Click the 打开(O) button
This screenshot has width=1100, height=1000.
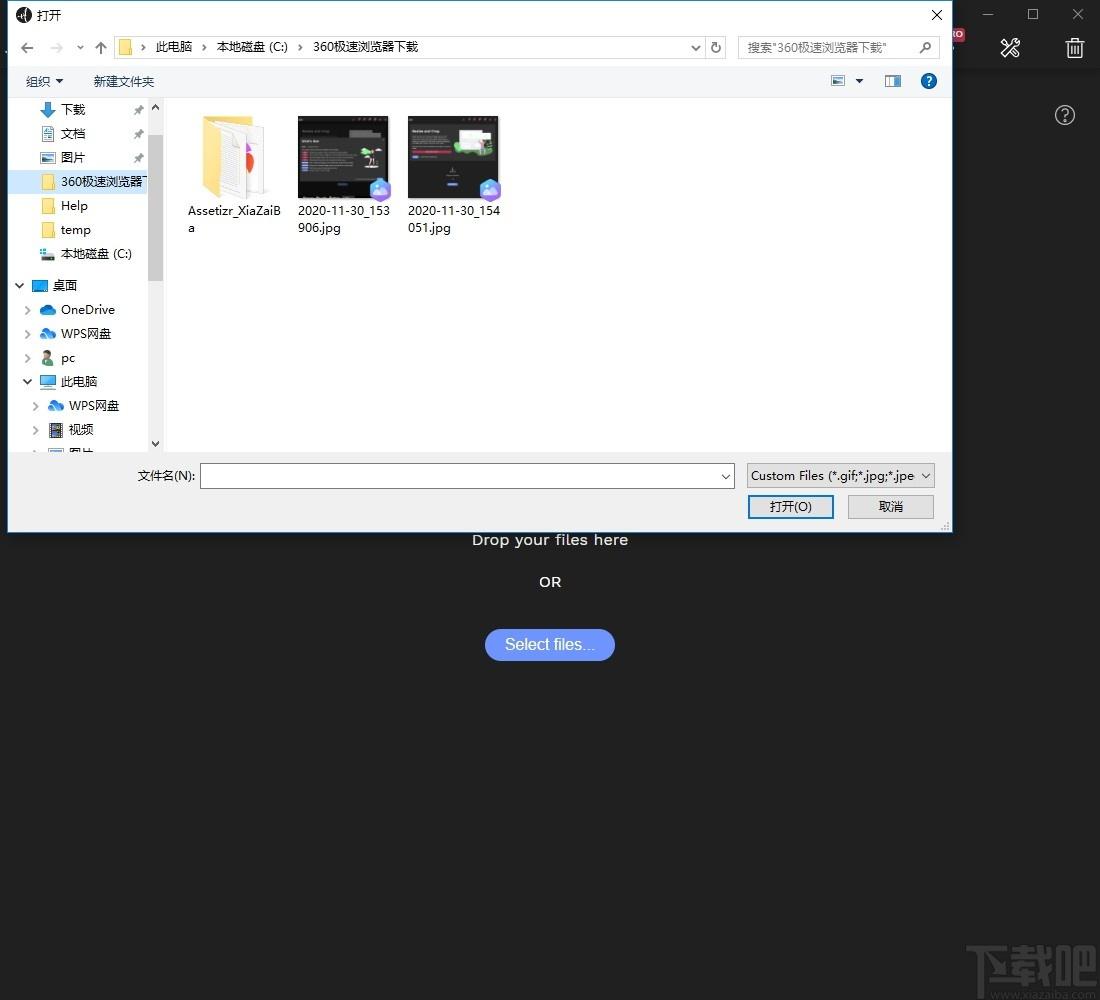(791, 507)
